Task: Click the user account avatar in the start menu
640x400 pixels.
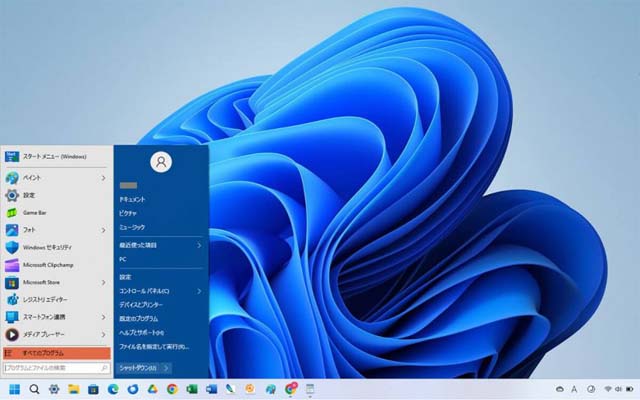Action: tap(161, 162)
